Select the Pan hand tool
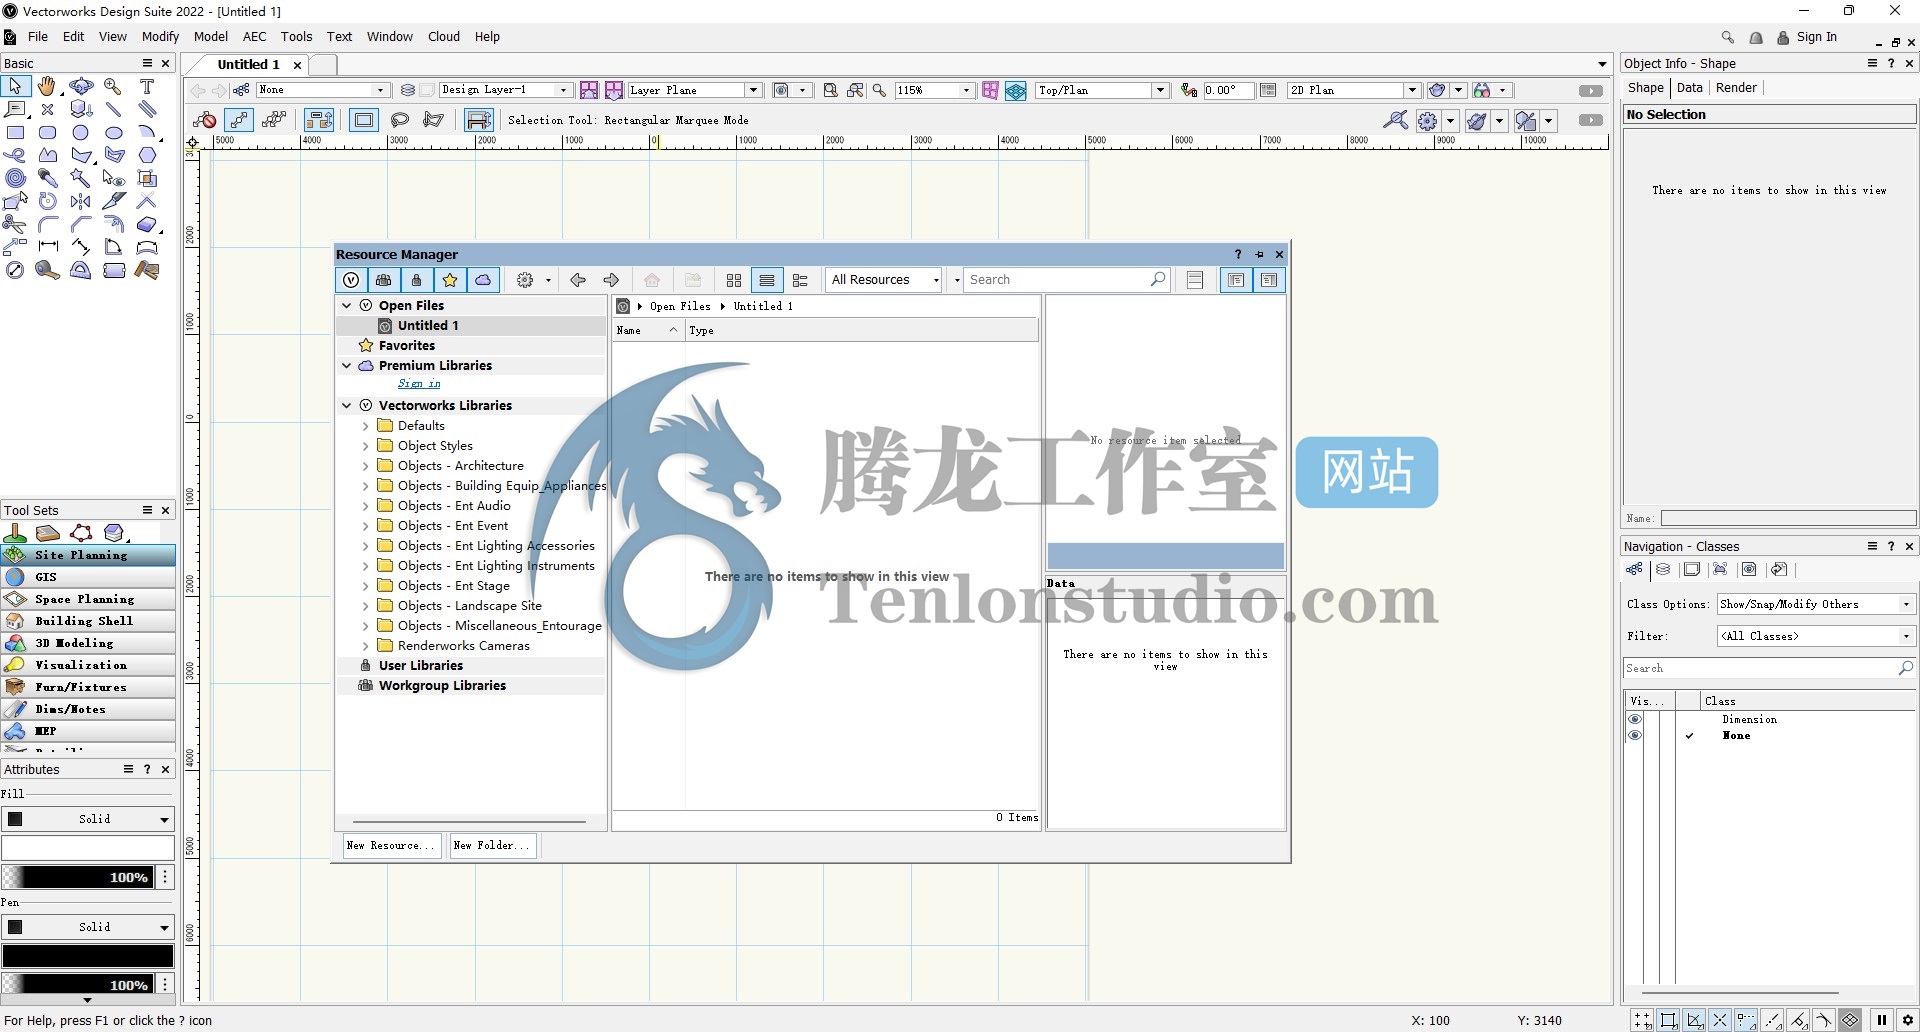The image size is (1920, 1032). [47, 87]
